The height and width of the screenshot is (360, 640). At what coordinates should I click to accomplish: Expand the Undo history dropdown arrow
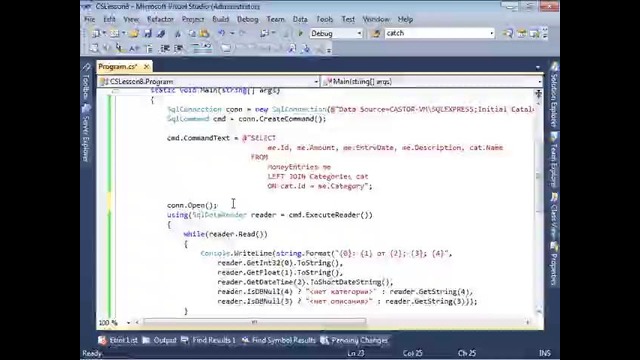232,33
